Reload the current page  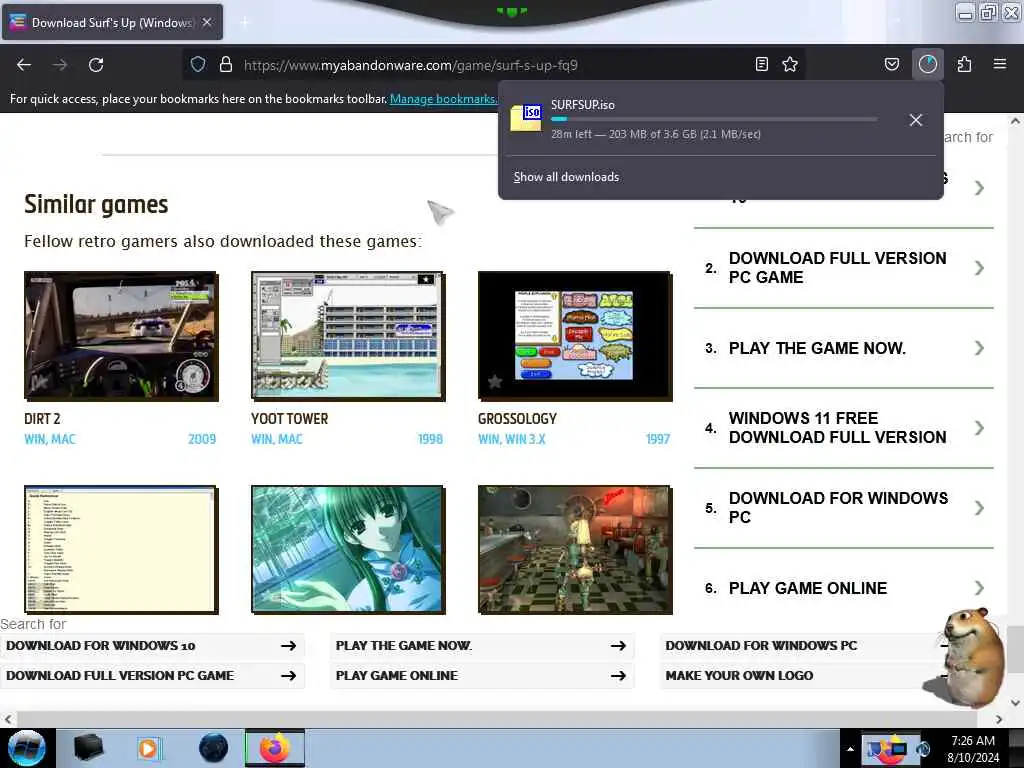click(x=96, y=65)
